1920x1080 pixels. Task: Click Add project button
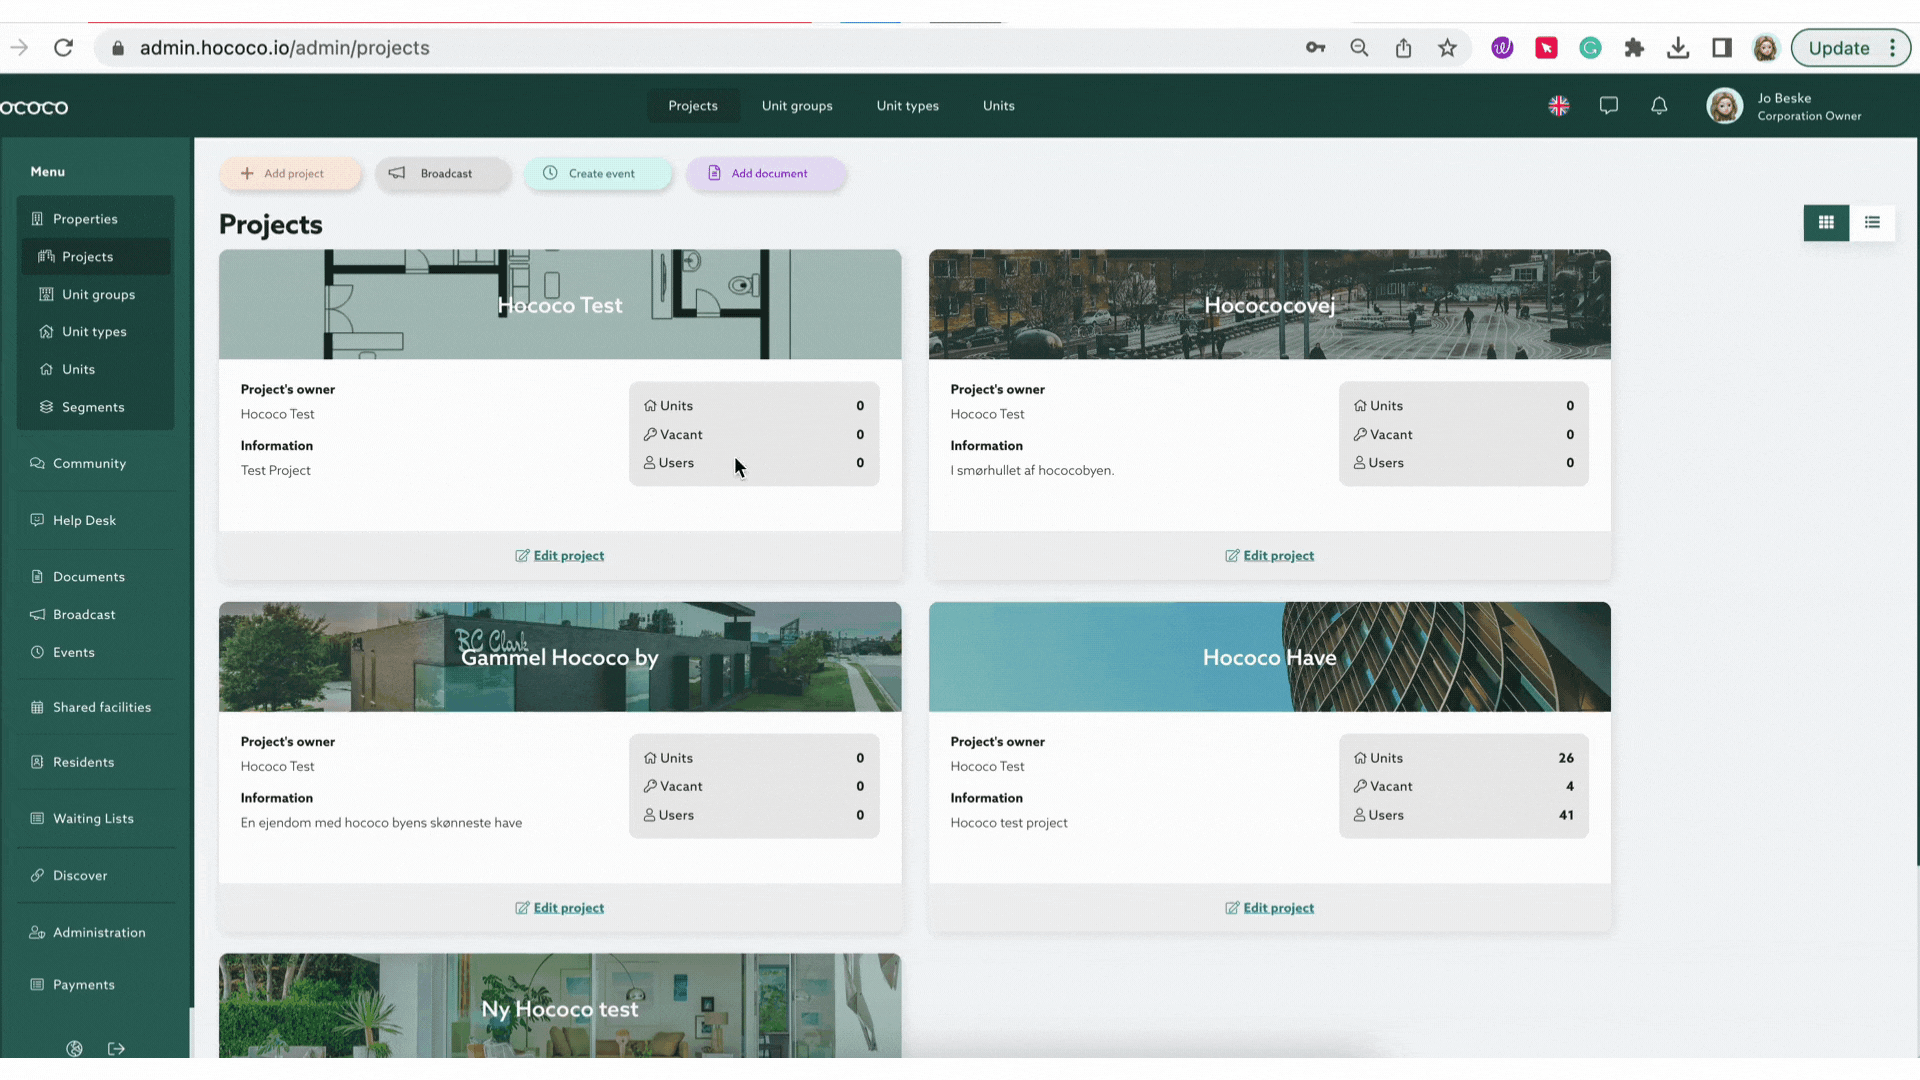[289, 173]
